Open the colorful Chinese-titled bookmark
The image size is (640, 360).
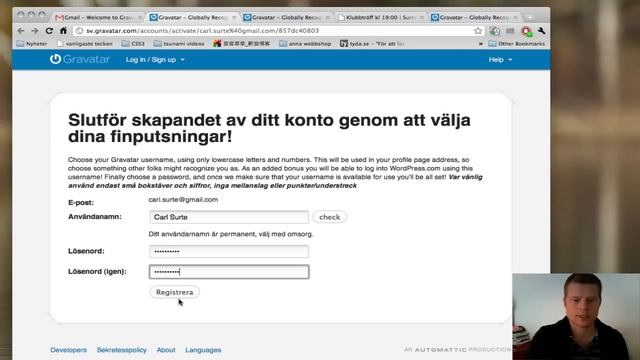pyautogui.click(x=242, y=43)
